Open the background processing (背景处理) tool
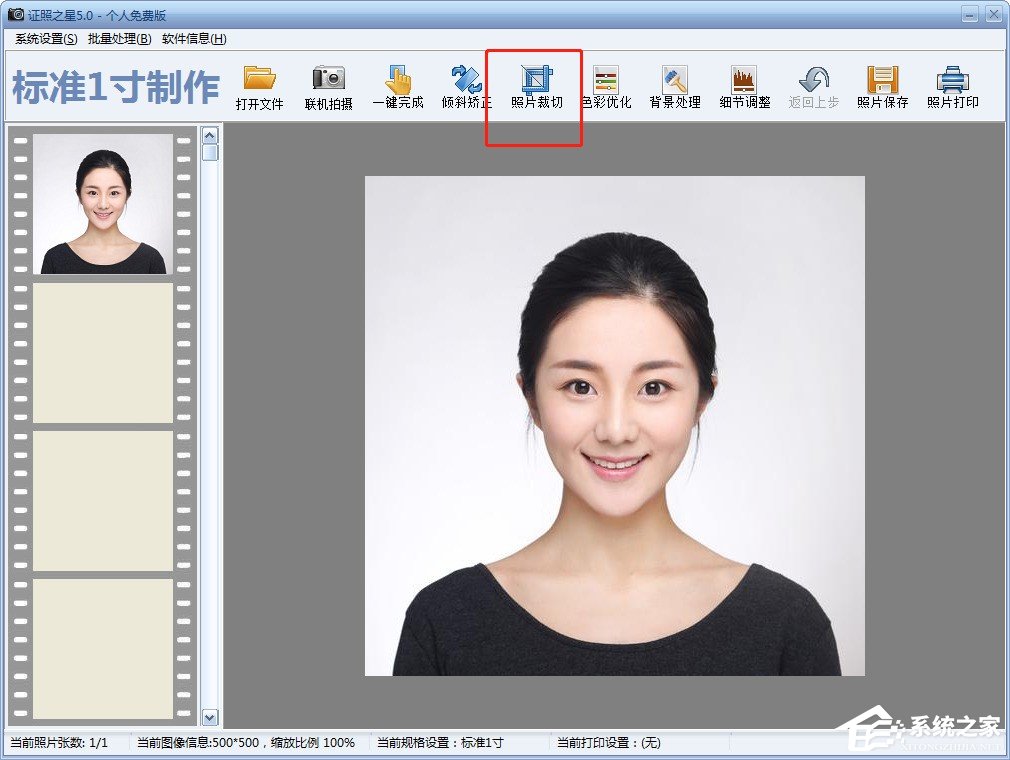This screenshot has width=1010, height=760. [675, 80]
